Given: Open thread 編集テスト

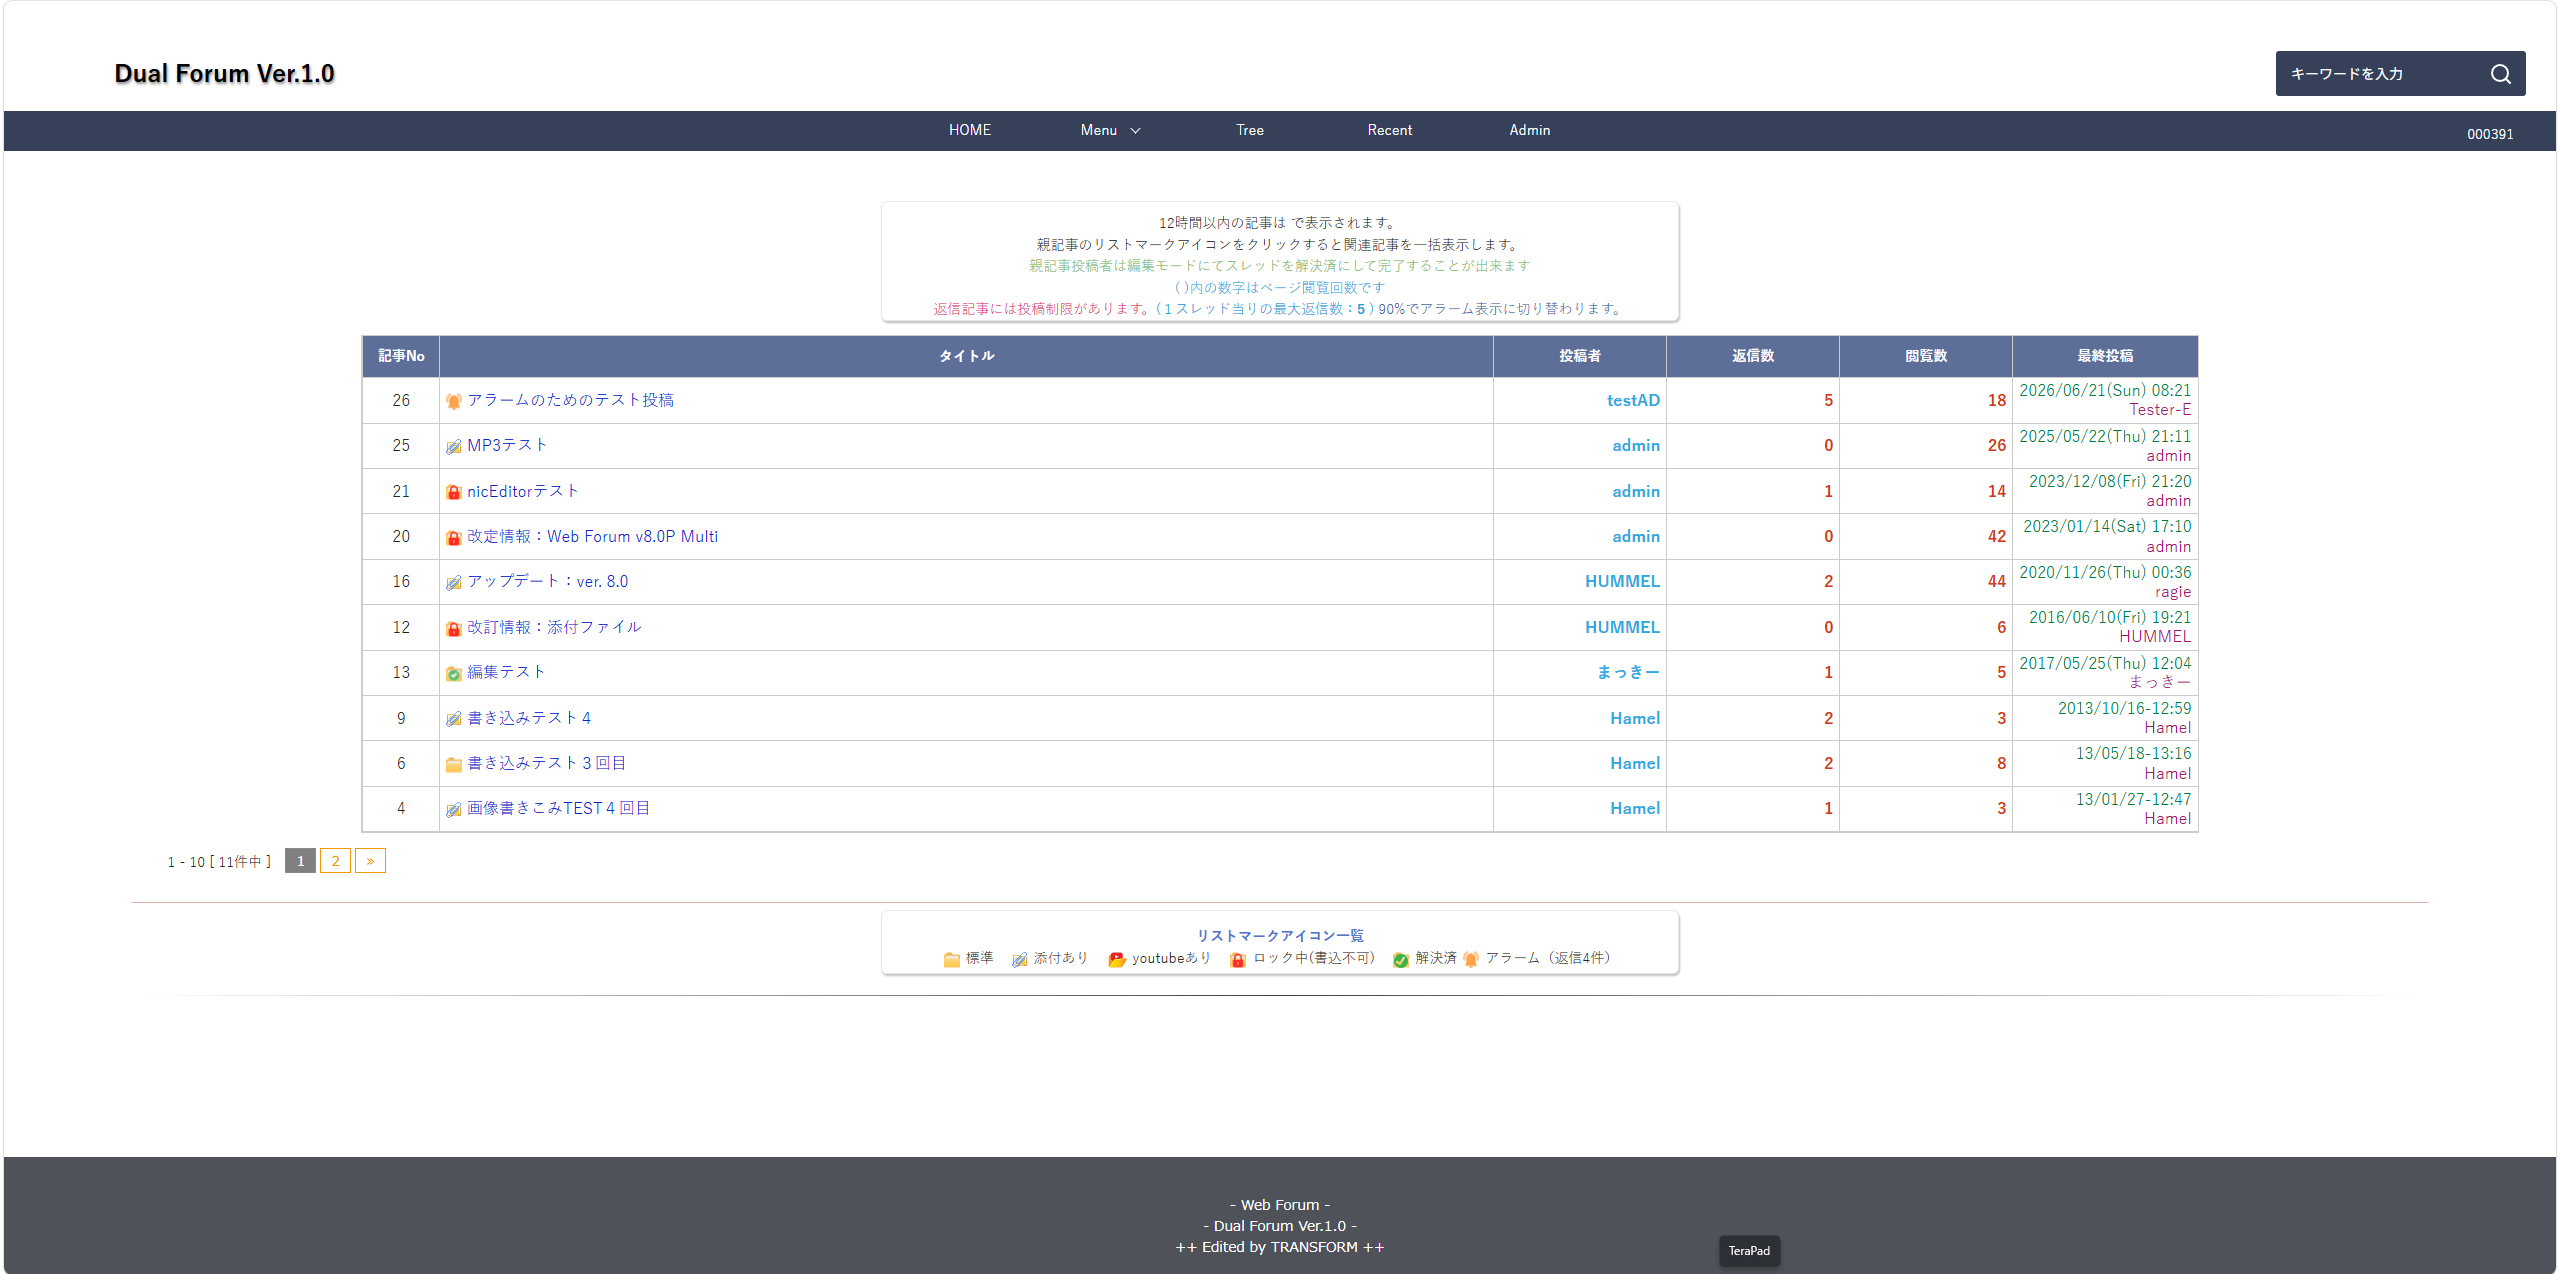Looking at the screenshot, I should pos(506,672).
